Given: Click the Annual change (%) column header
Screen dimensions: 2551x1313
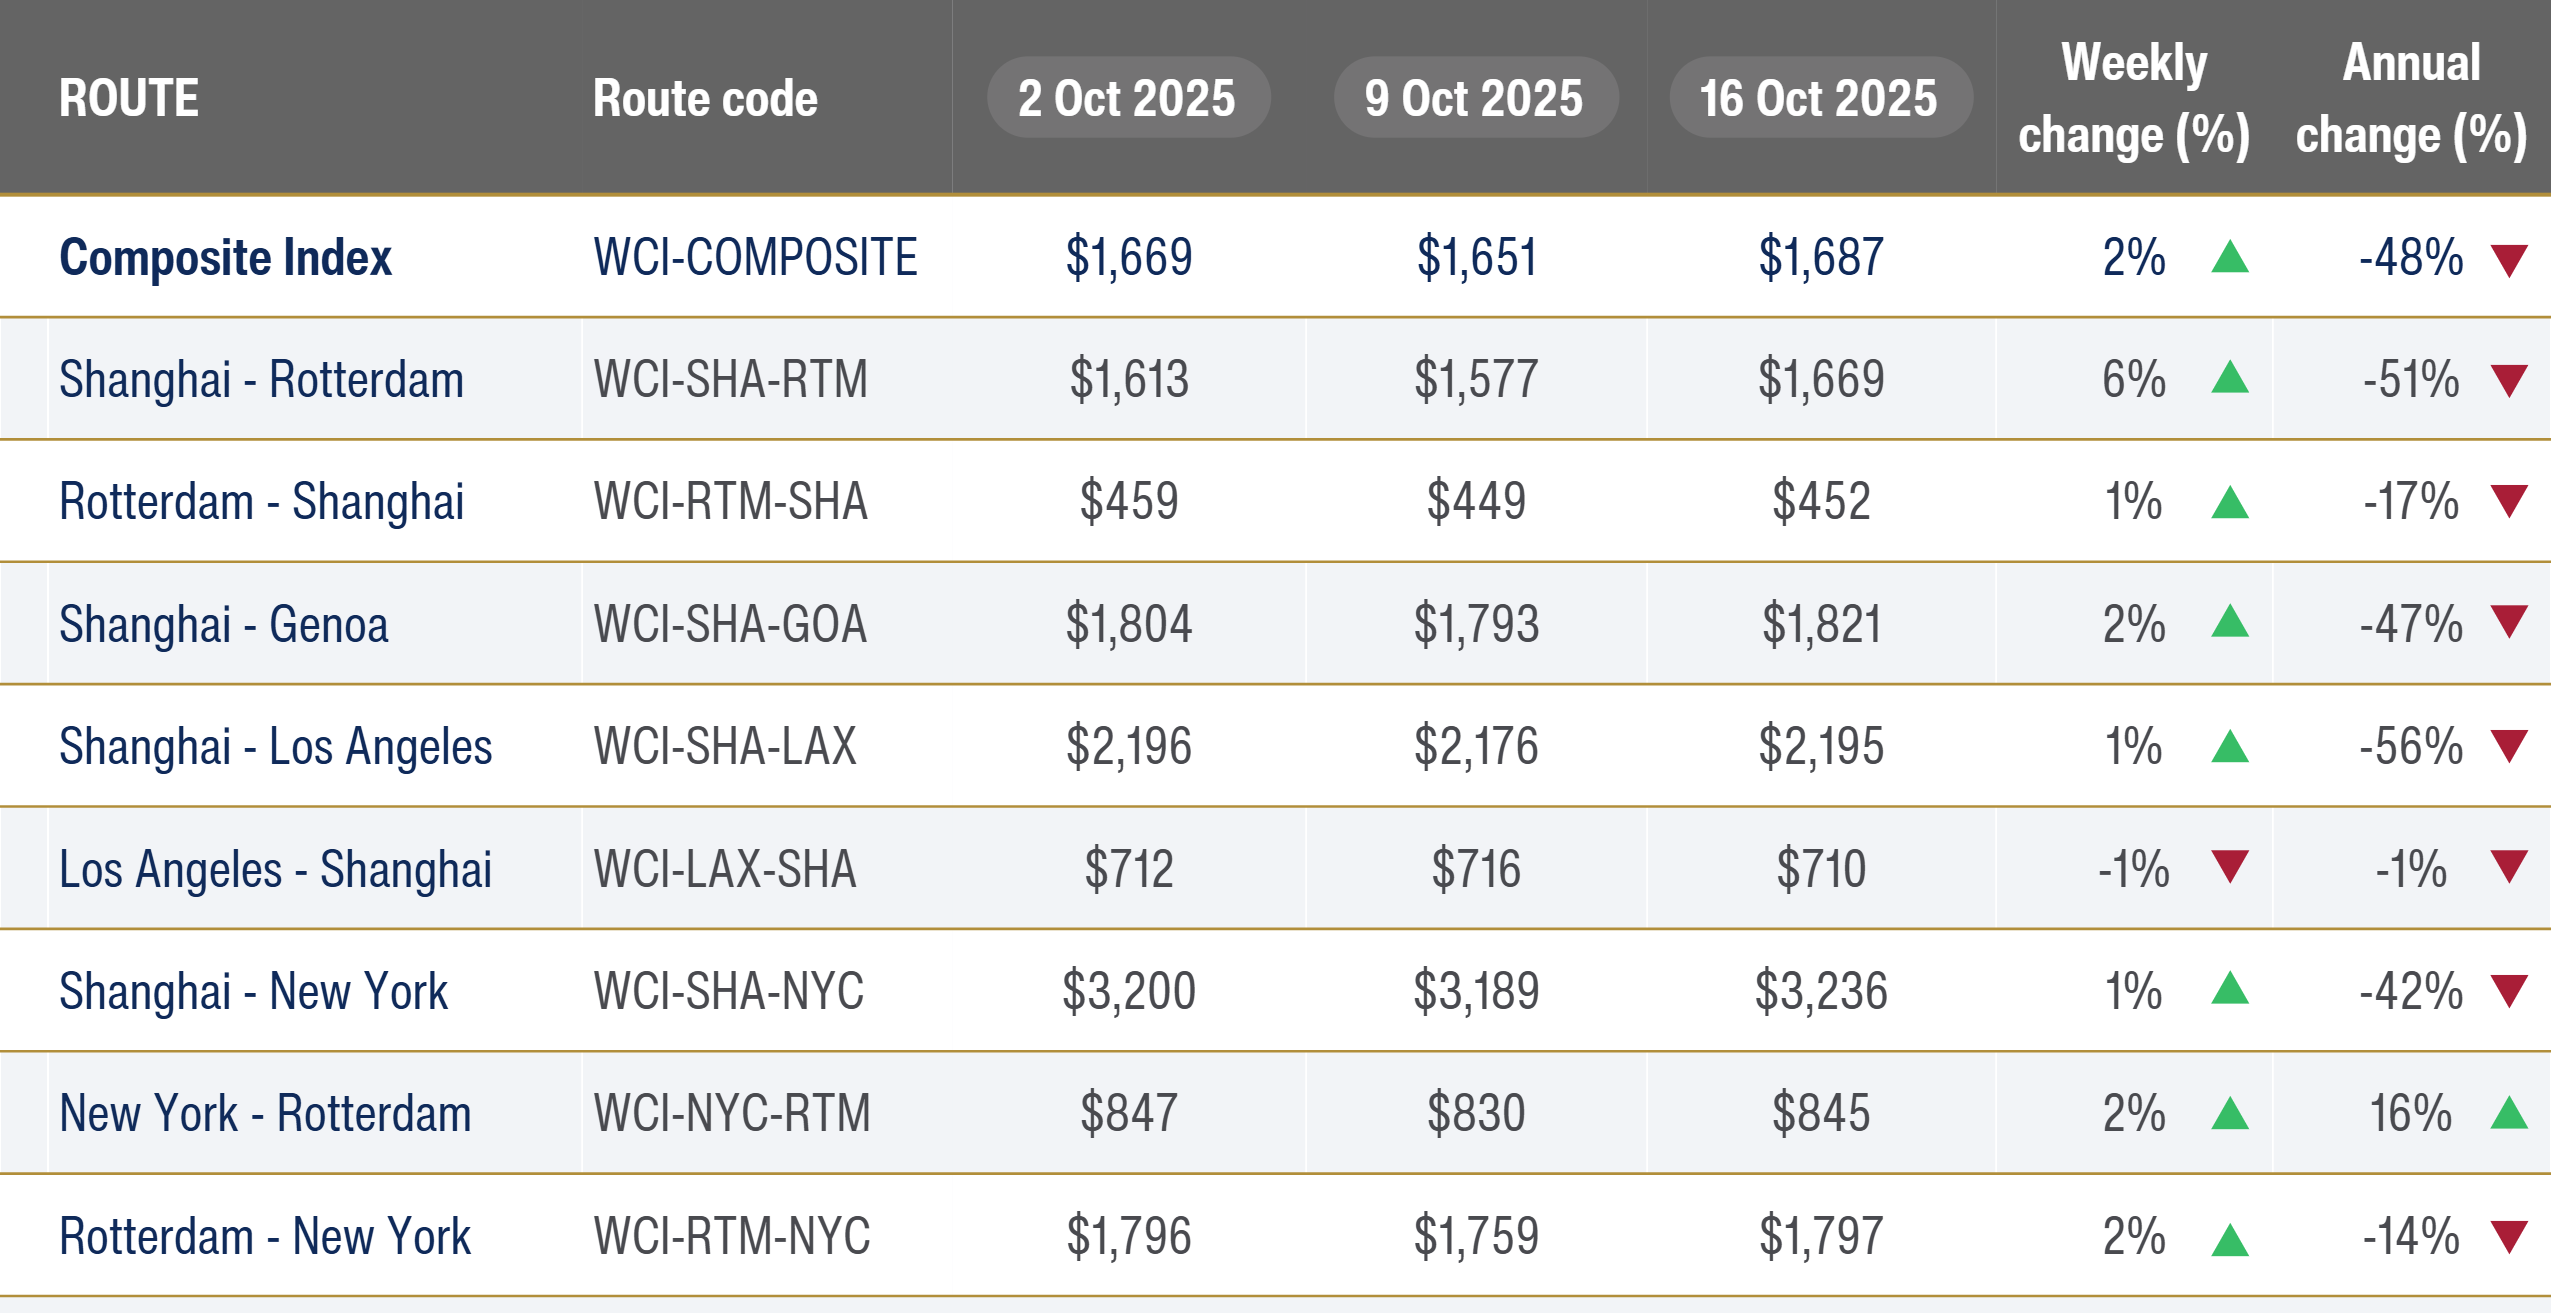Looking at the screenshot, I should (x=2411, y=98).
